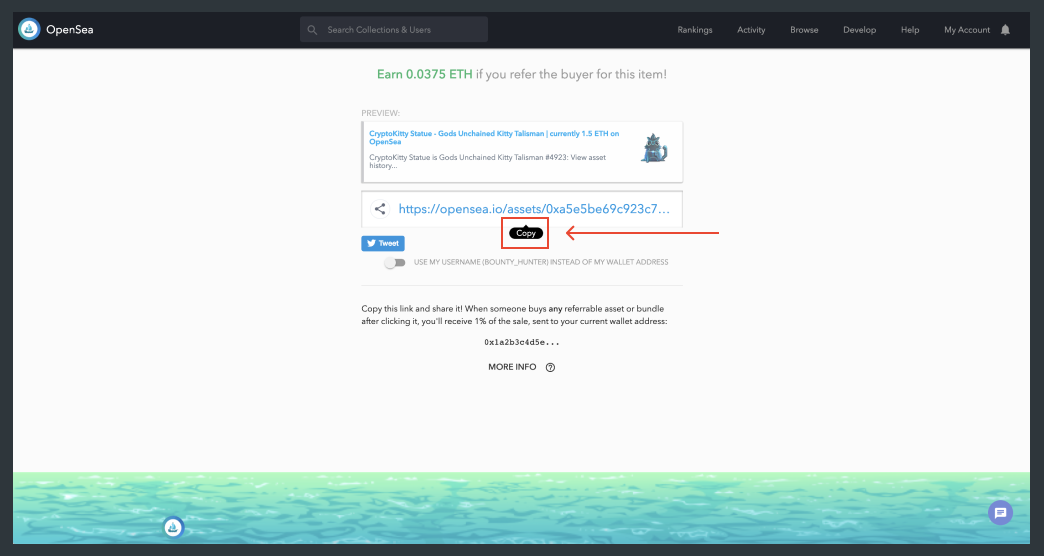Open My Account
This screenshot has height=556, width=1044.
click(967, 30)
